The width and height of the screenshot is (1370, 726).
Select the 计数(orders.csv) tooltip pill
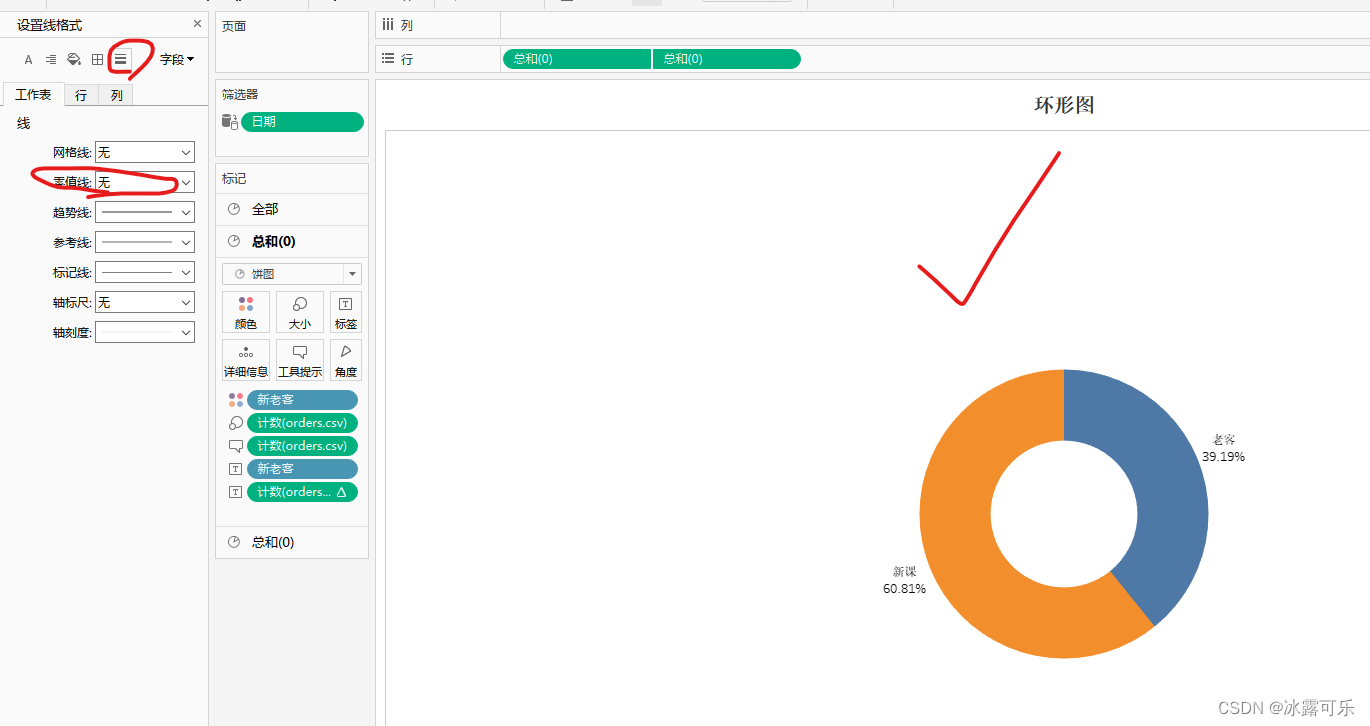[302, 446]
